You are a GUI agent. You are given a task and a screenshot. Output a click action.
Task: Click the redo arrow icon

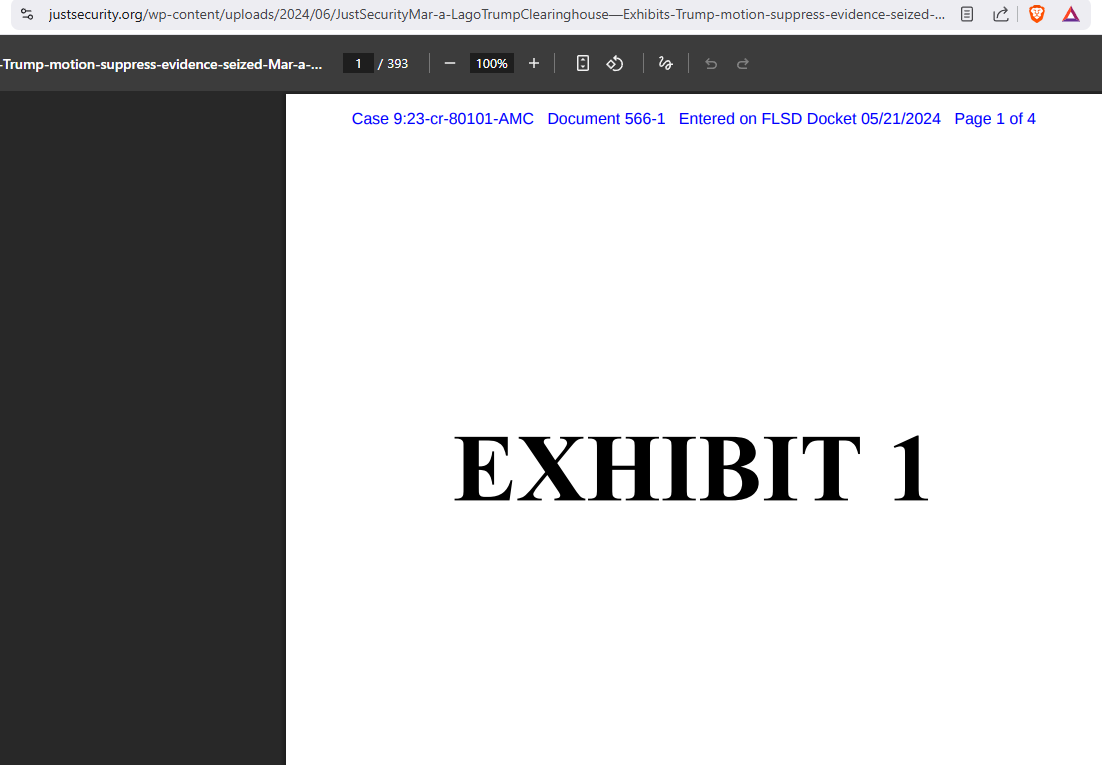click(742, 64)
